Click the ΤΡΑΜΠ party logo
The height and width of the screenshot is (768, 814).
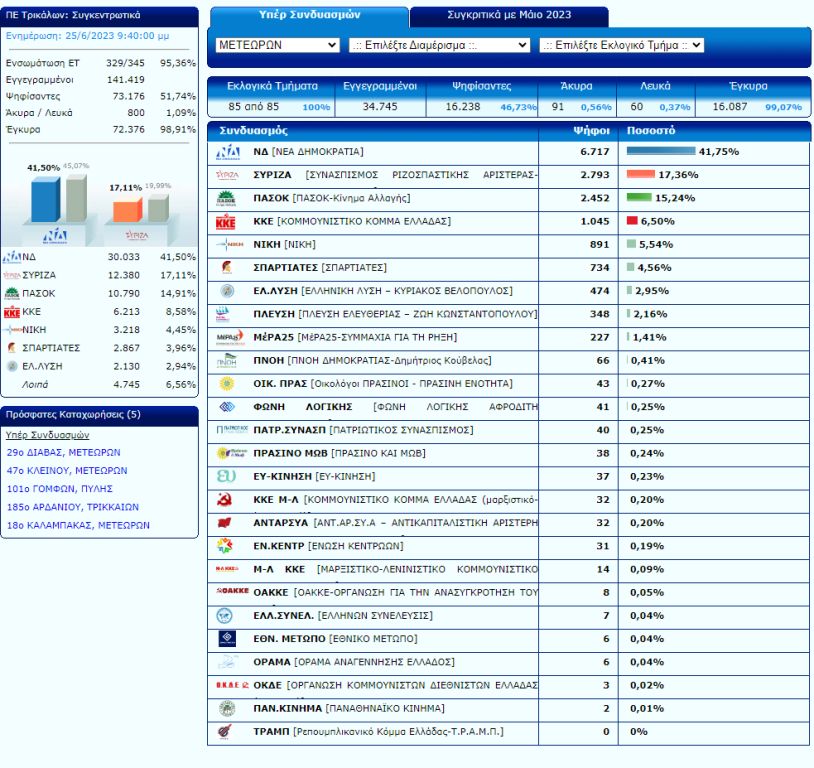(225, 731)
